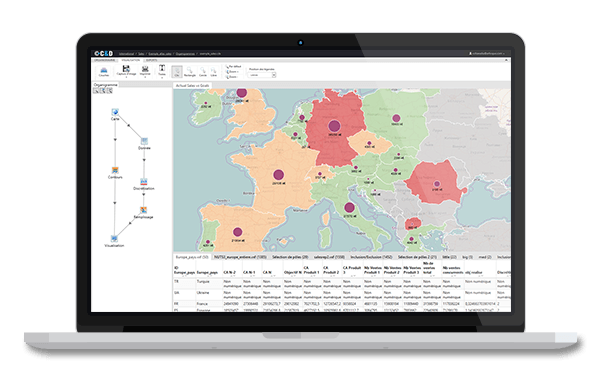
Task: Open the Couches layers tool
Action: (x=104, y=71)
